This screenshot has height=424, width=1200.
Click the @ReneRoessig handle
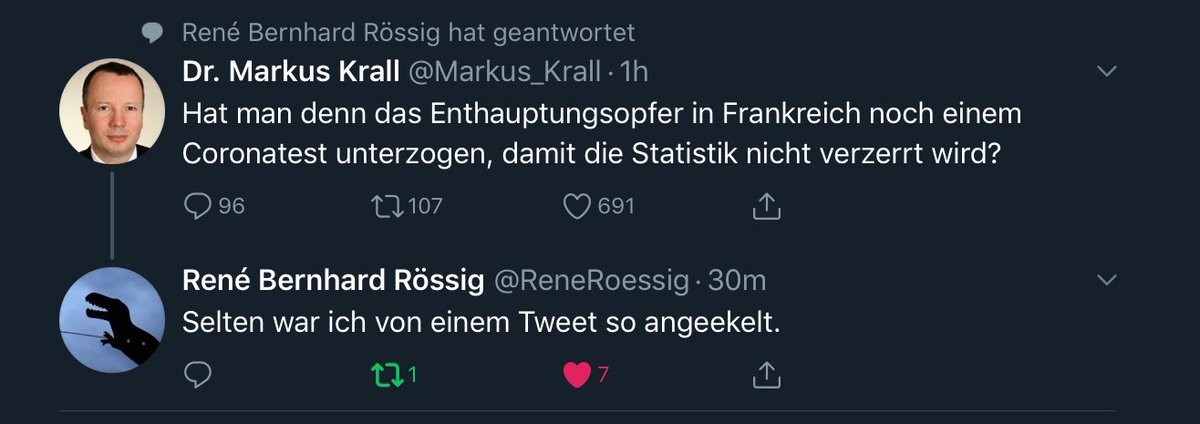click(592, 281)
